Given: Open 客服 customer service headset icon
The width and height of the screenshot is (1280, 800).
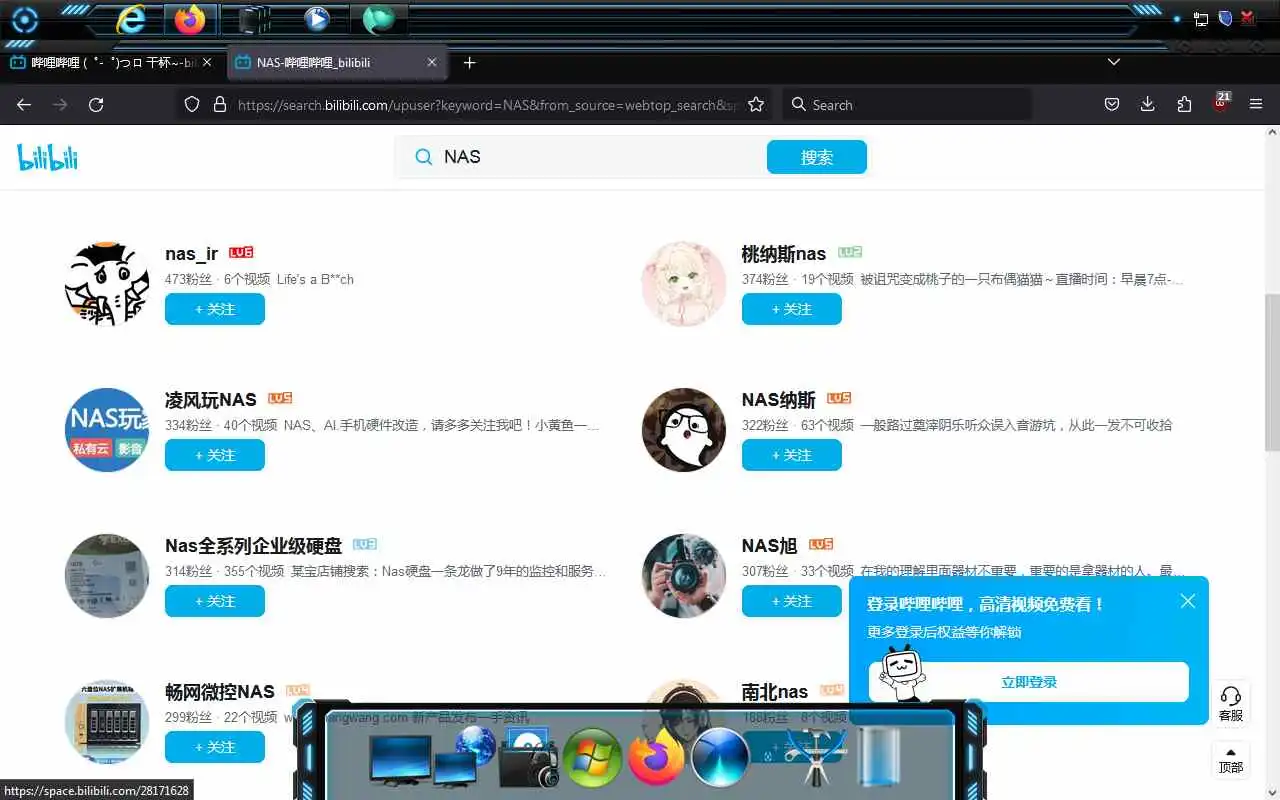Looking at the screenshot, I should (x=1231, y=703).
